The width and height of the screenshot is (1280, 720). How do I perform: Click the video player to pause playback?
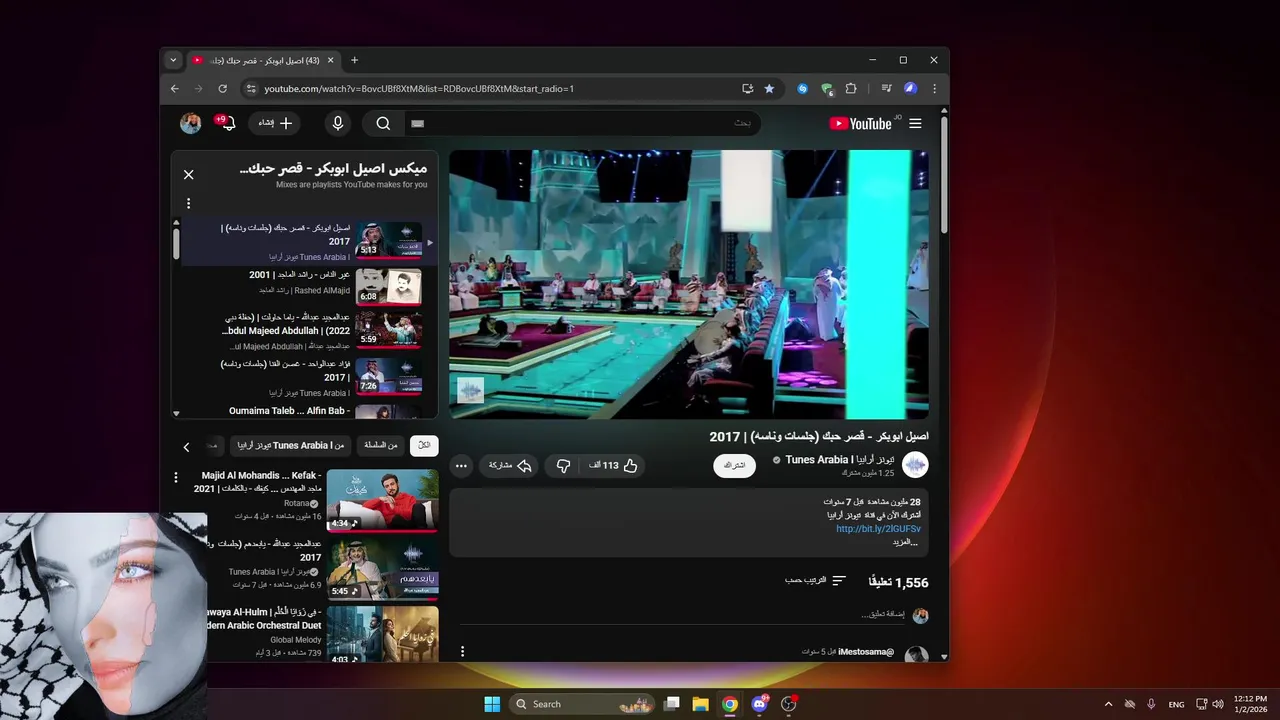pyautogui.click(x=688, y=284)
